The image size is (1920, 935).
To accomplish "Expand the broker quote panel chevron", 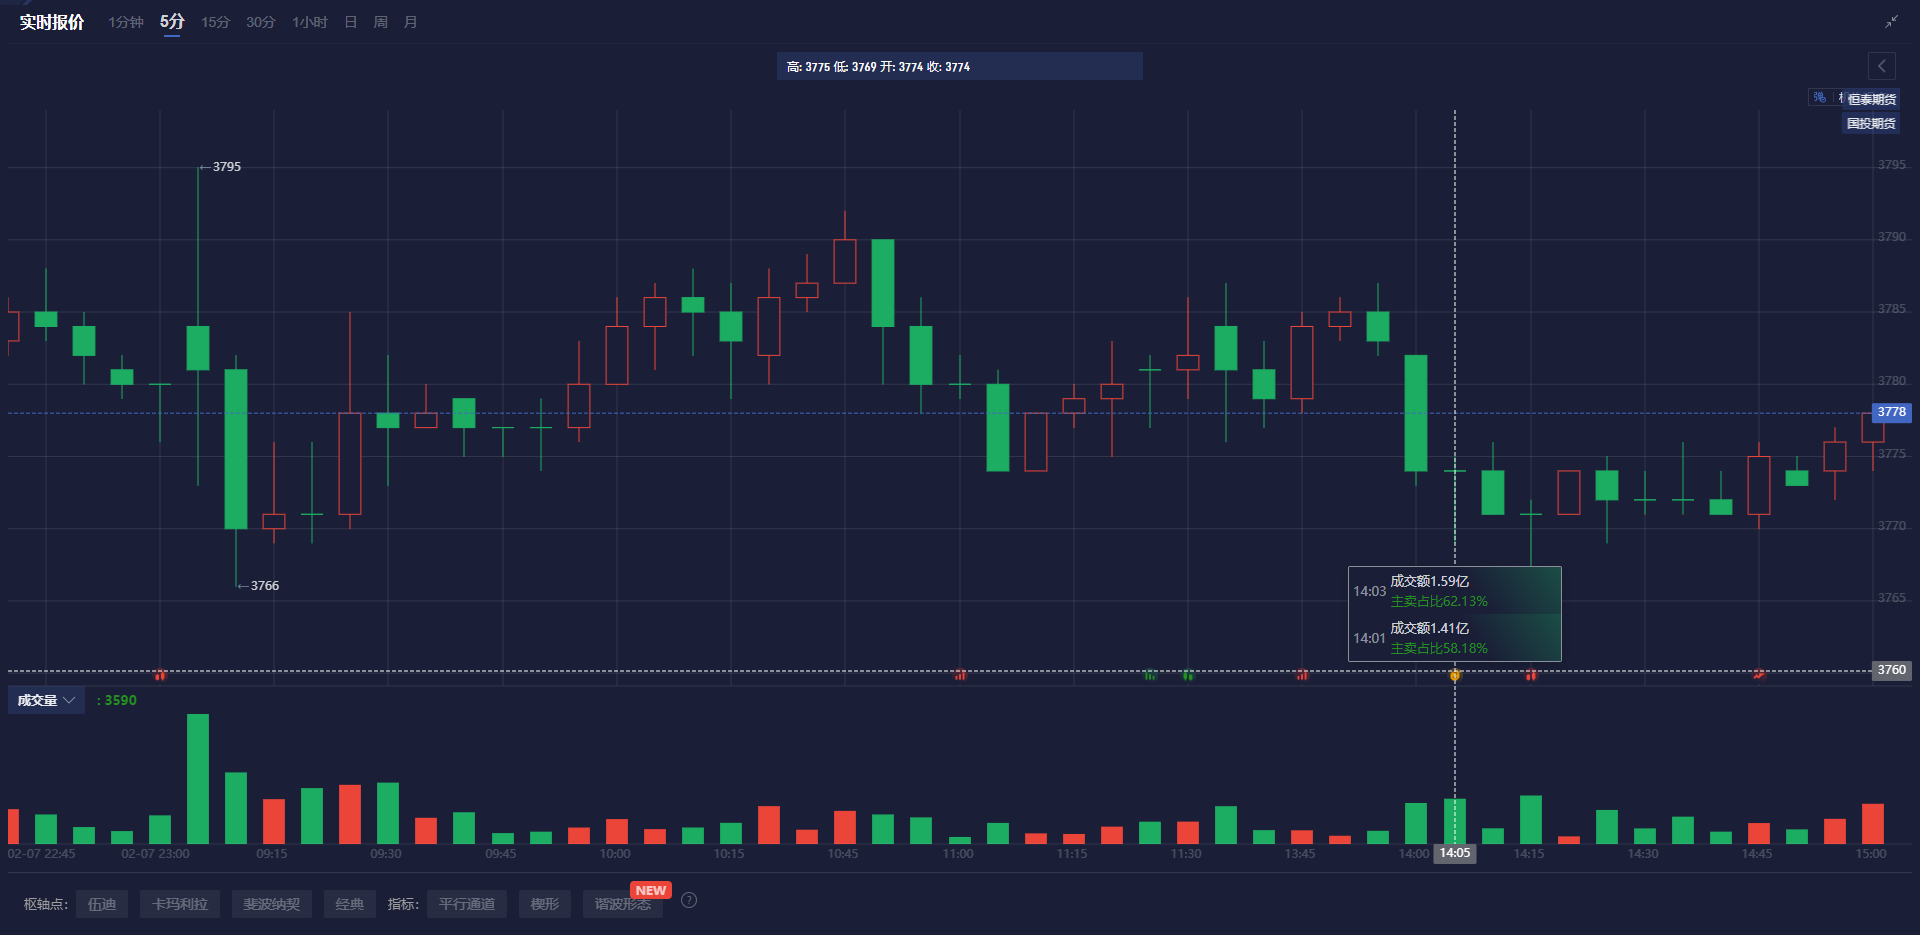I will pos(1881,66).
